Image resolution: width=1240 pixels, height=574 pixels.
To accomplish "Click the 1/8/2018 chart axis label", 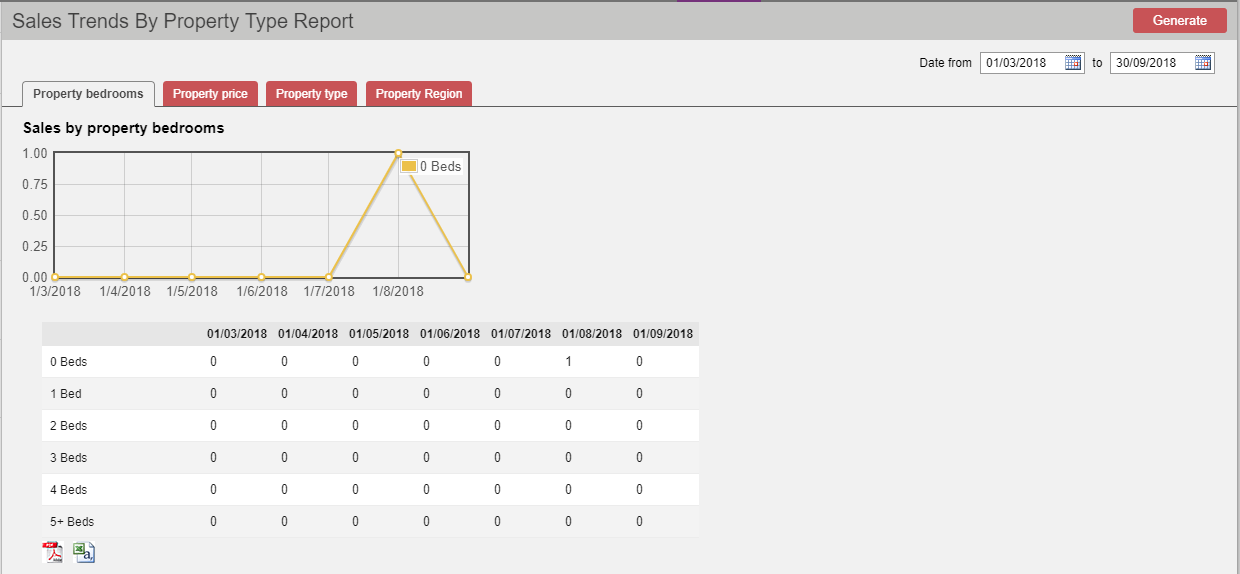I will coord(398,291).
